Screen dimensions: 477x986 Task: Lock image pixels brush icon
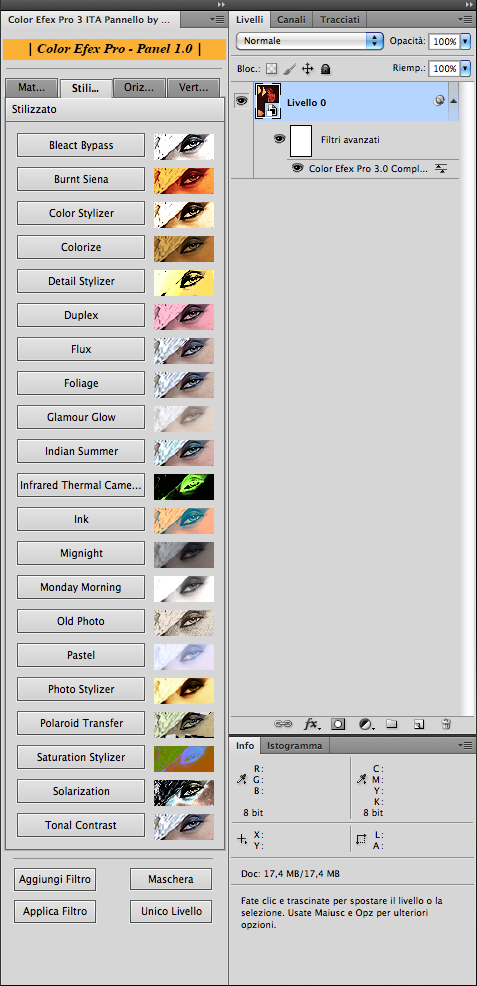coord(289,69)
